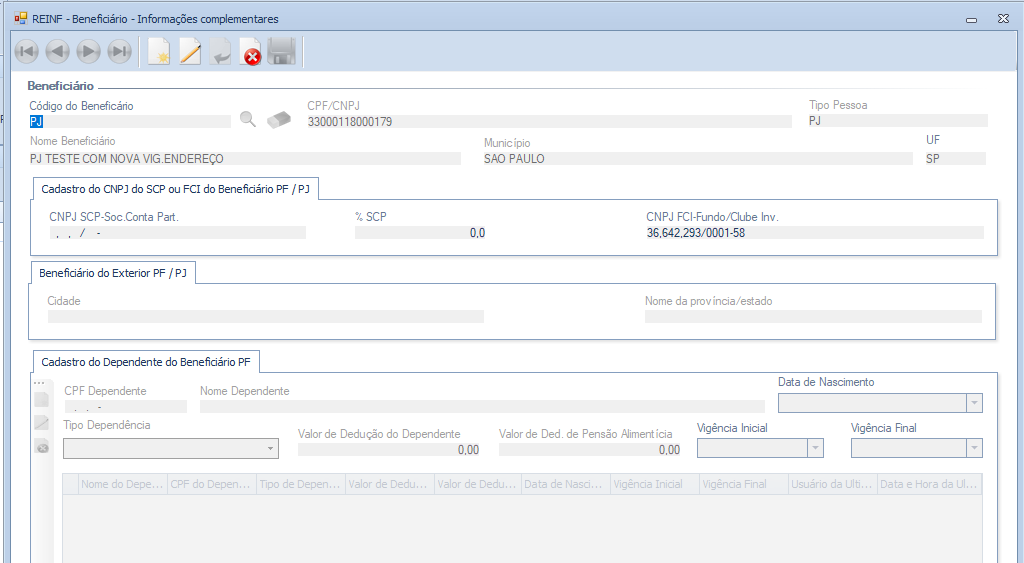Click the Cidade field

[x=266, y=317]
